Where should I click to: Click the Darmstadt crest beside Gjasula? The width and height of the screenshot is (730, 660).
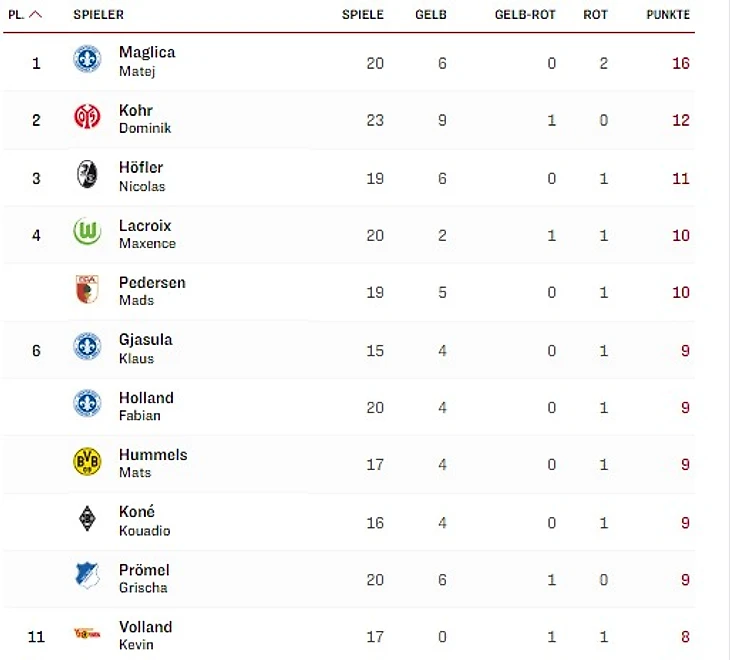pyautogui.click(x=87, y=348)
